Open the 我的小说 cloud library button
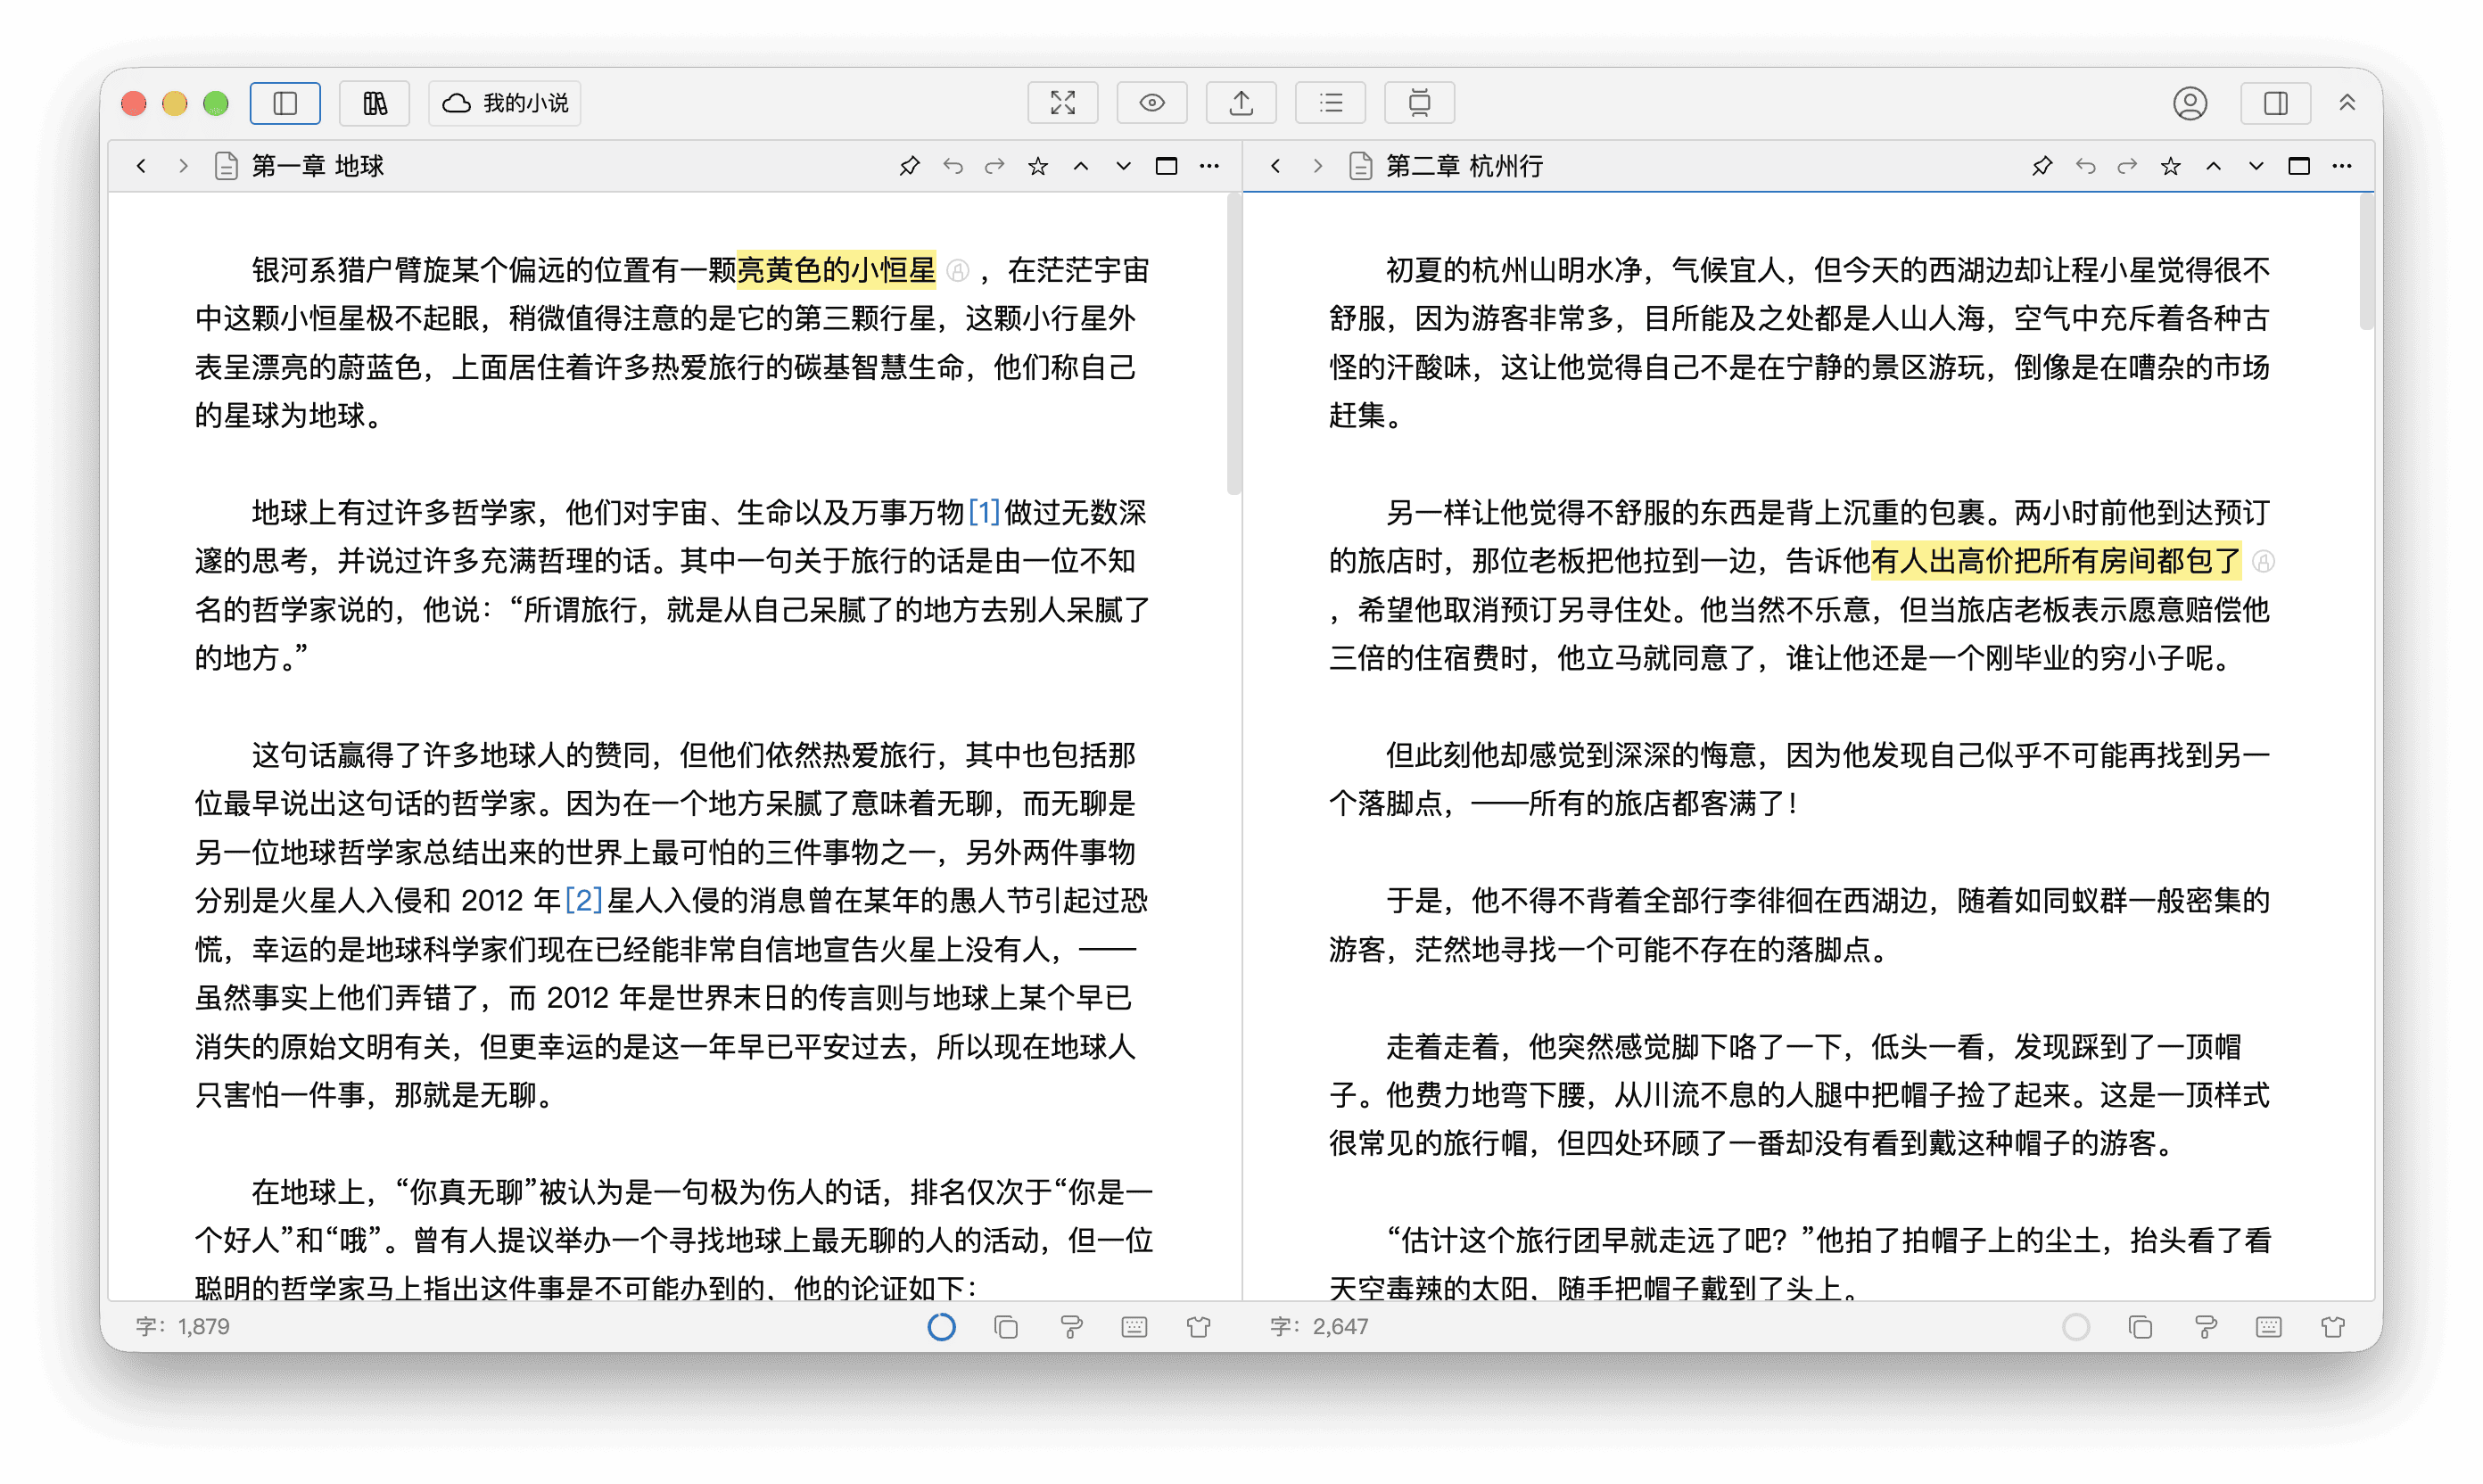2483x1484 pixels. pos(505,103)
